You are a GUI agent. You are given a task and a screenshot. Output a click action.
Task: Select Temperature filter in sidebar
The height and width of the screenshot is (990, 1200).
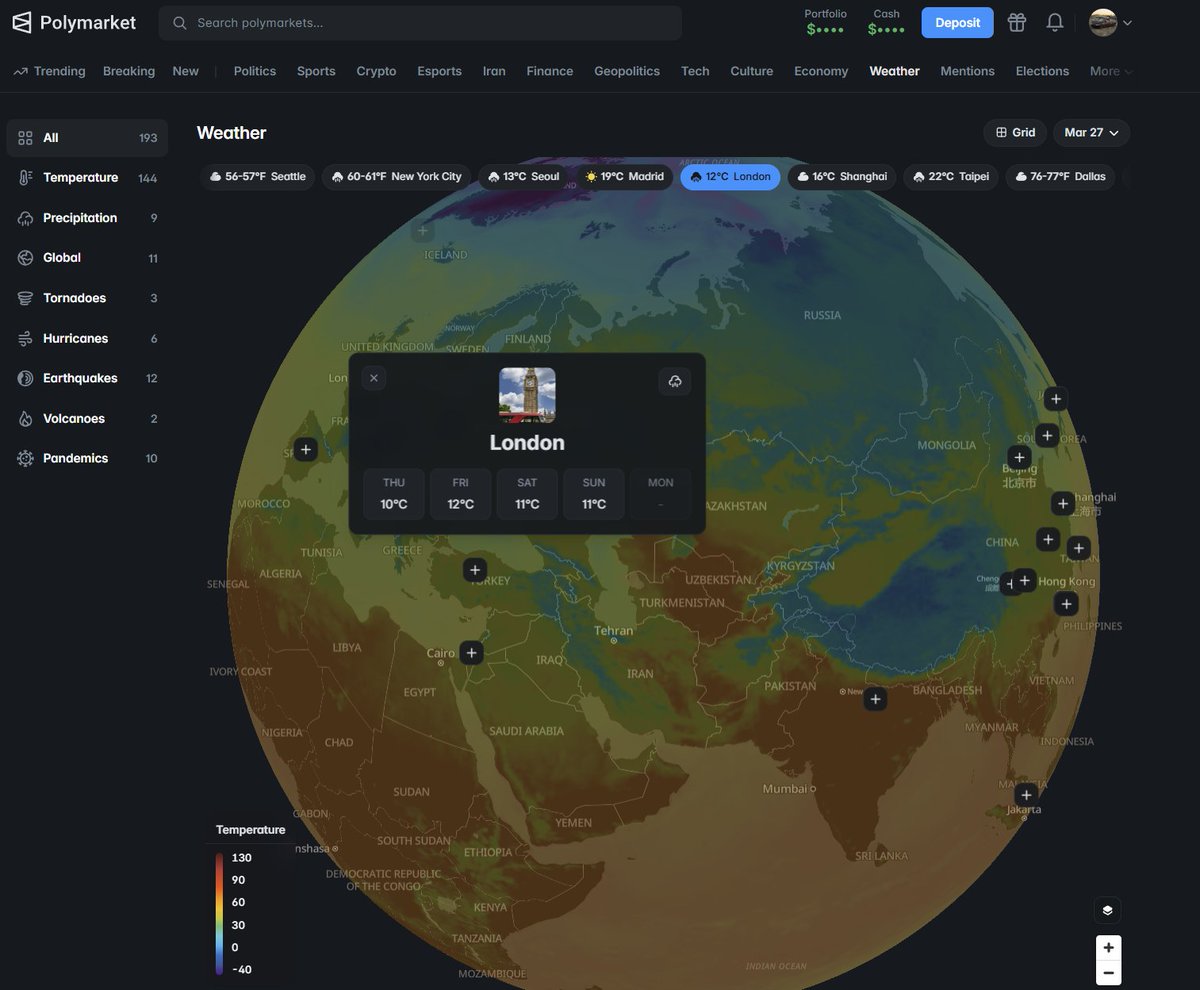click(87, 178)
